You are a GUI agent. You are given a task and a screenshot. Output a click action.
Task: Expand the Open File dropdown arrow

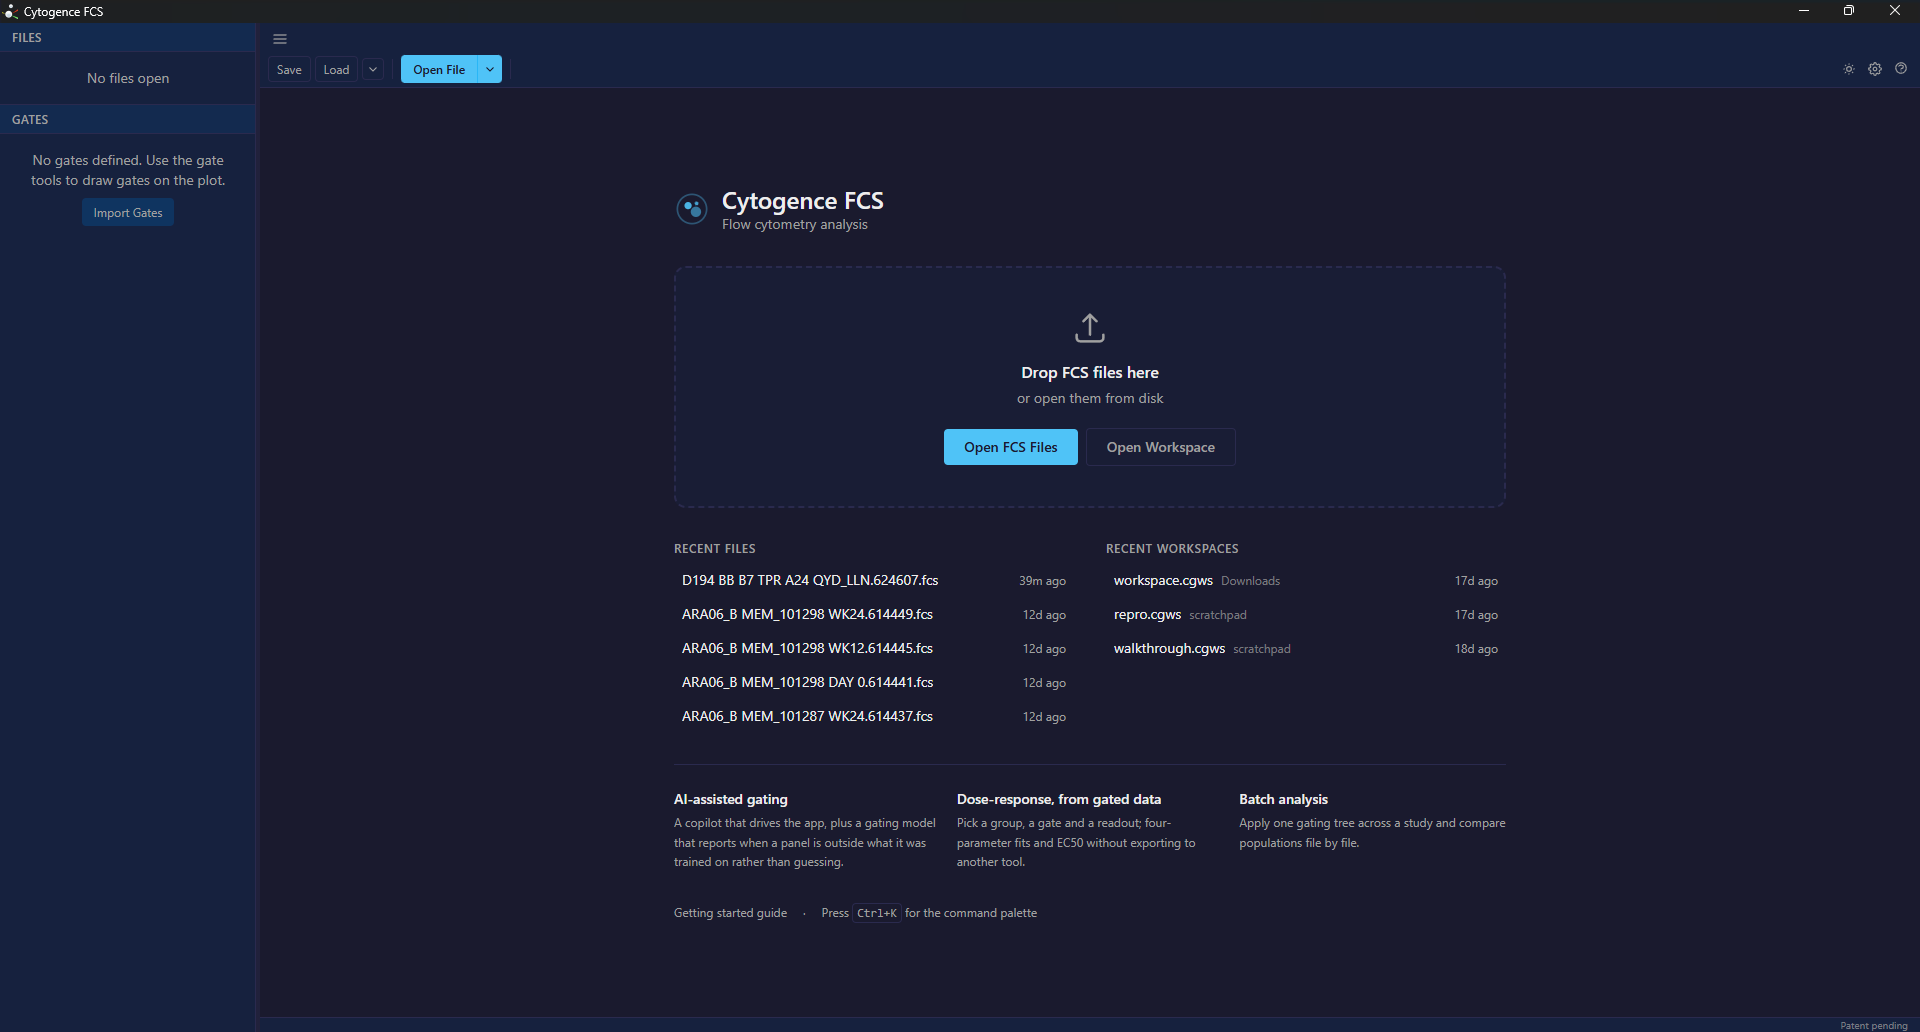click(490, 69)
